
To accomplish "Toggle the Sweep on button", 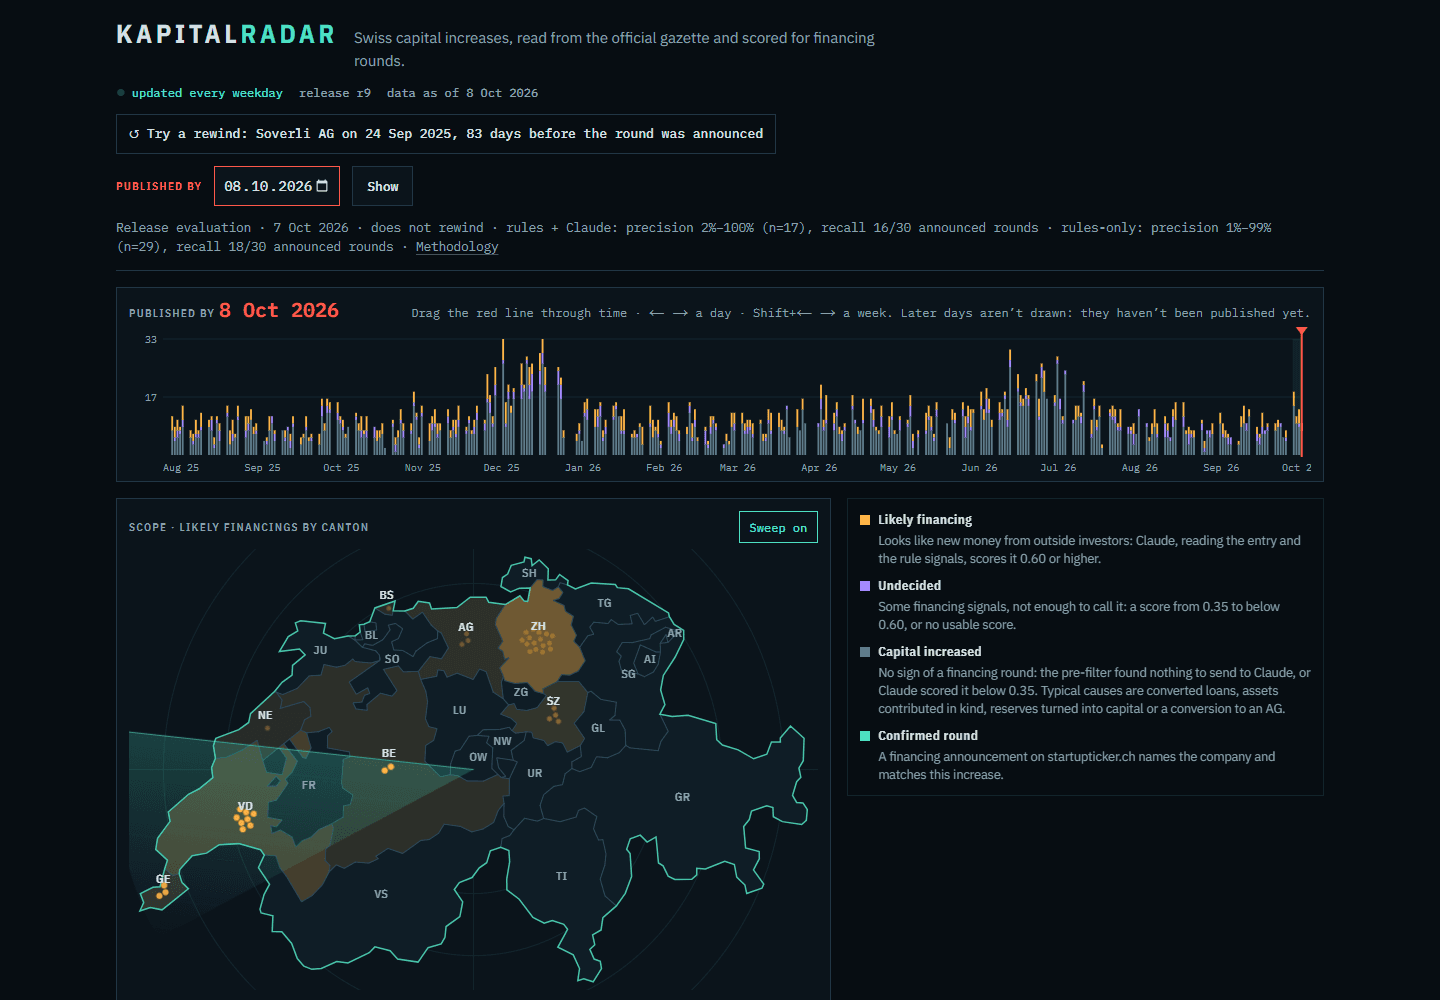I will (778, 527).
